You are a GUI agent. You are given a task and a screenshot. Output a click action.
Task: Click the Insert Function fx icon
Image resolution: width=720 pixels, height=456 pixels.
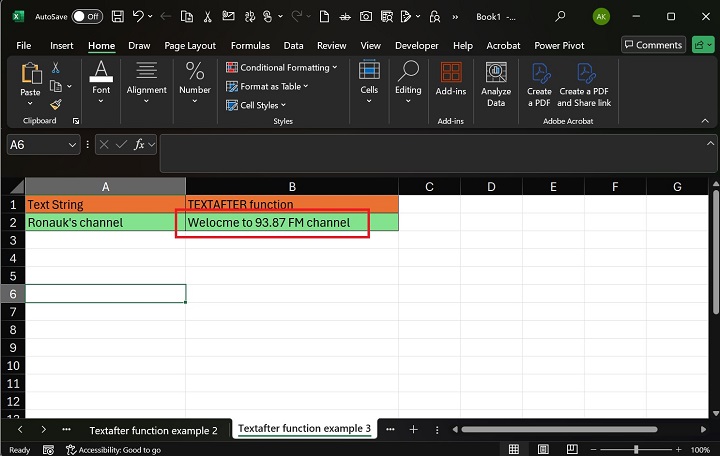pyautogui.click(x=140, y=145)
